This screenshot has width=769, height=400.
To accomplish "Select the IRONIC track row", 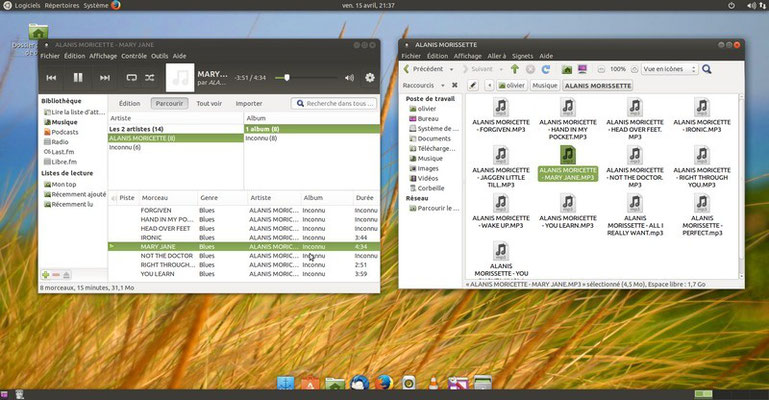I will (x=244, y=238).
